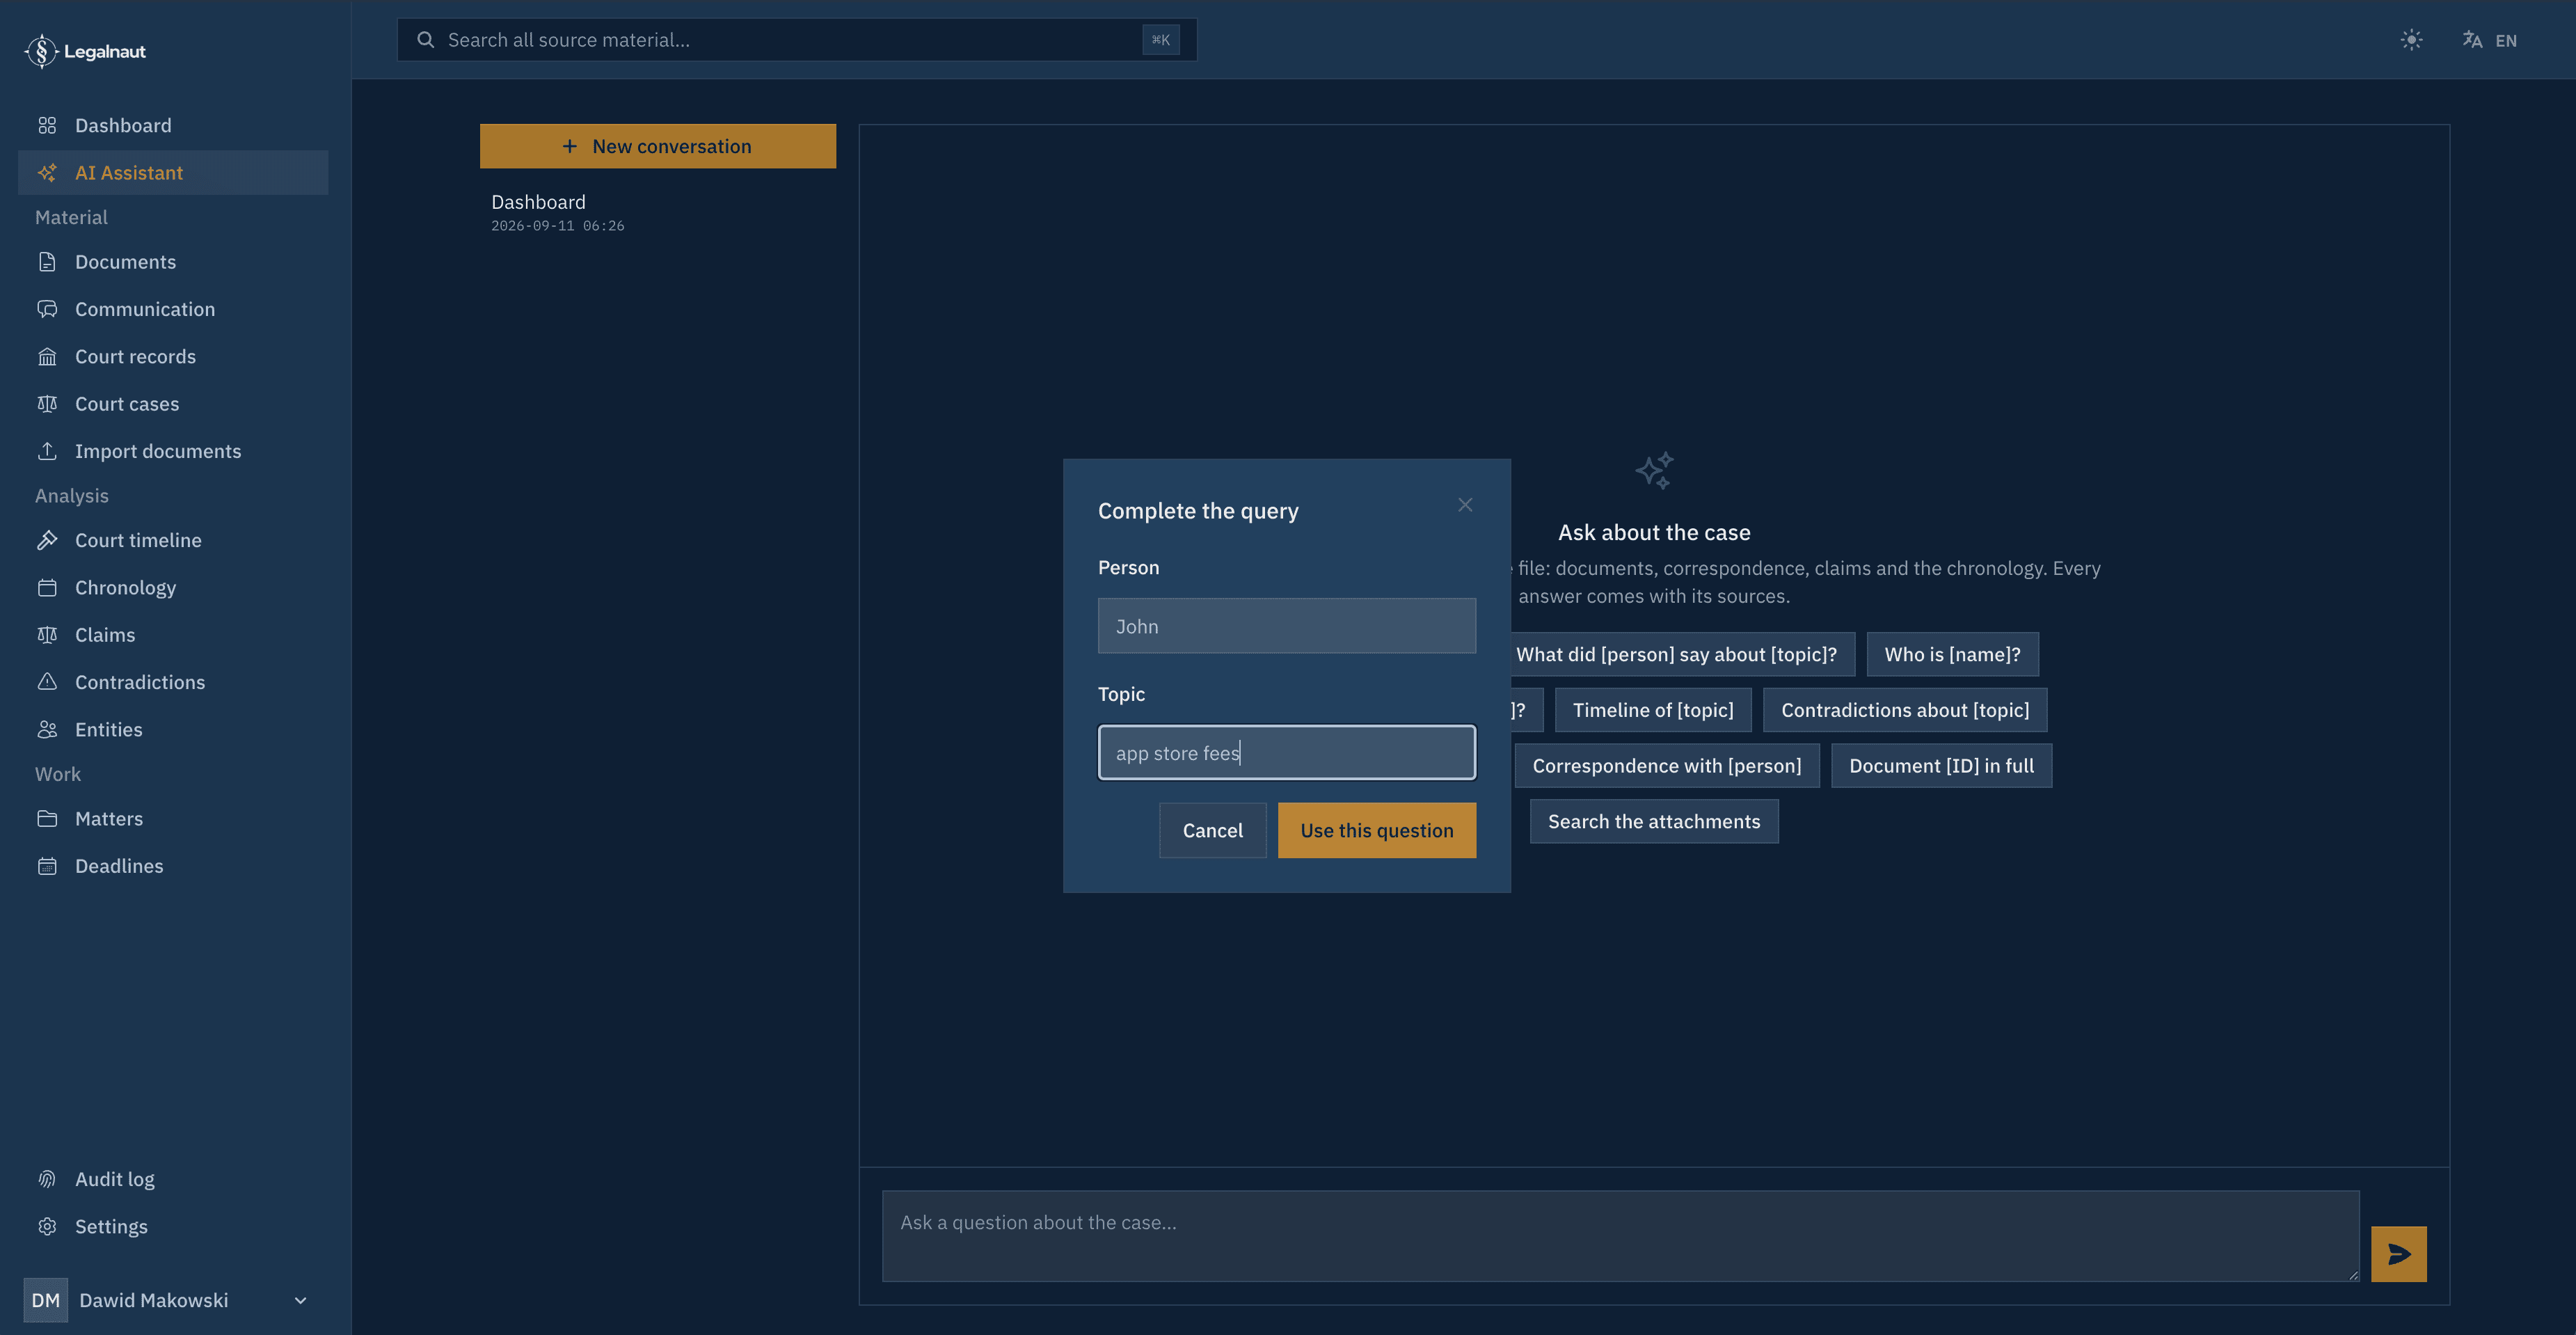Expand the Dawid Makowski user menu
The height and width of the screenshot is (1335, 2576).
tap(166, 1300)
